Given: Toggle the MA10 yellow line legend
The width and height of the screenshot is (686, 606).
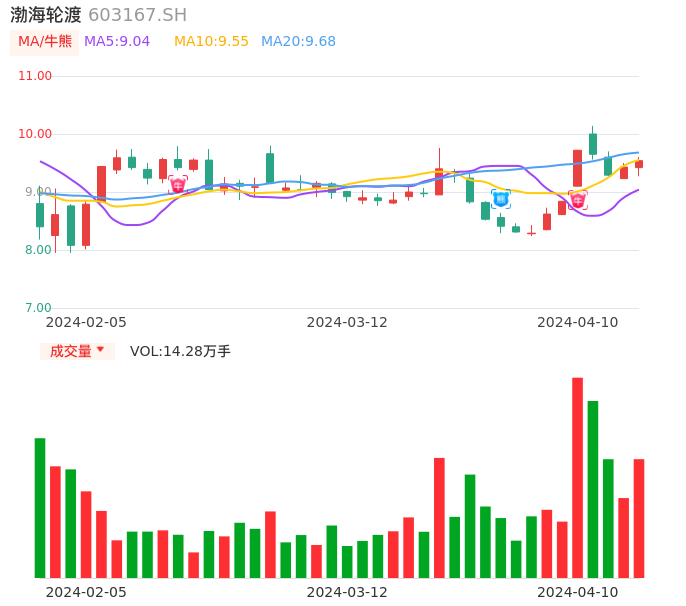Looking at the screenshot, I should pos(211,42).
